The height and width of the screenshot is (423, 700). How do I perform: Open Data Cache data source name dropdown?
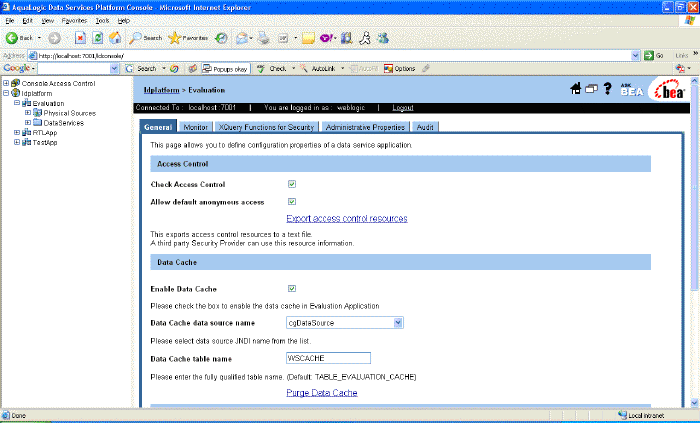398,323
